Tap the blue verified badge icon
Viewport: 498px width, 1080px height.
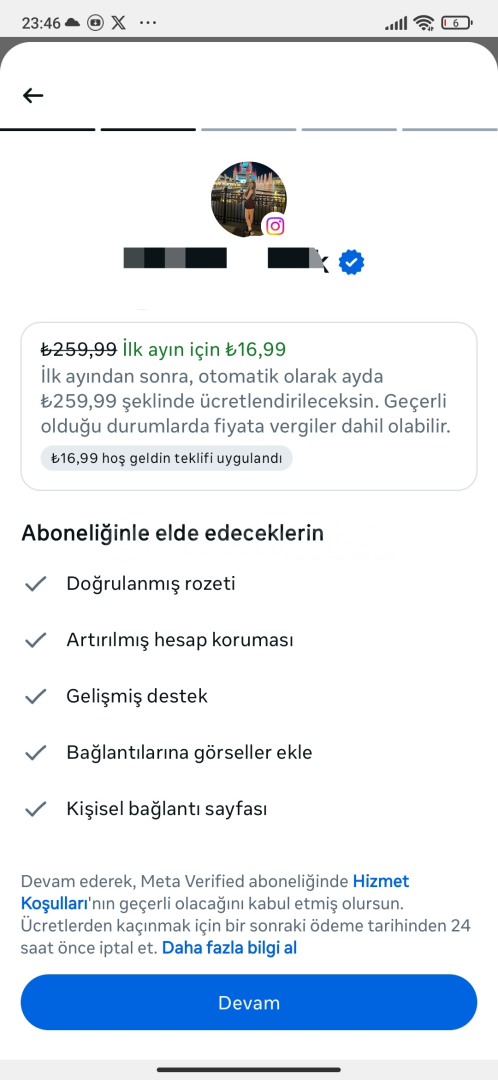coord(351,262)
